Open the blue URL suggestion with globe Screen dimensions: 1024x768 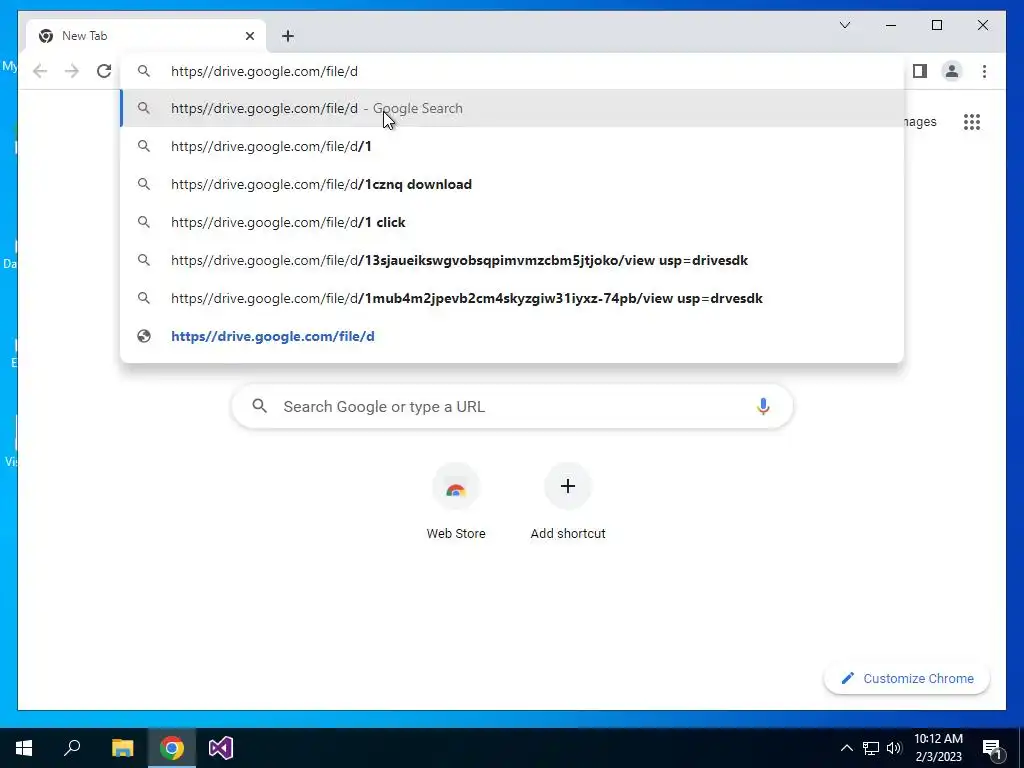(512, 336)
